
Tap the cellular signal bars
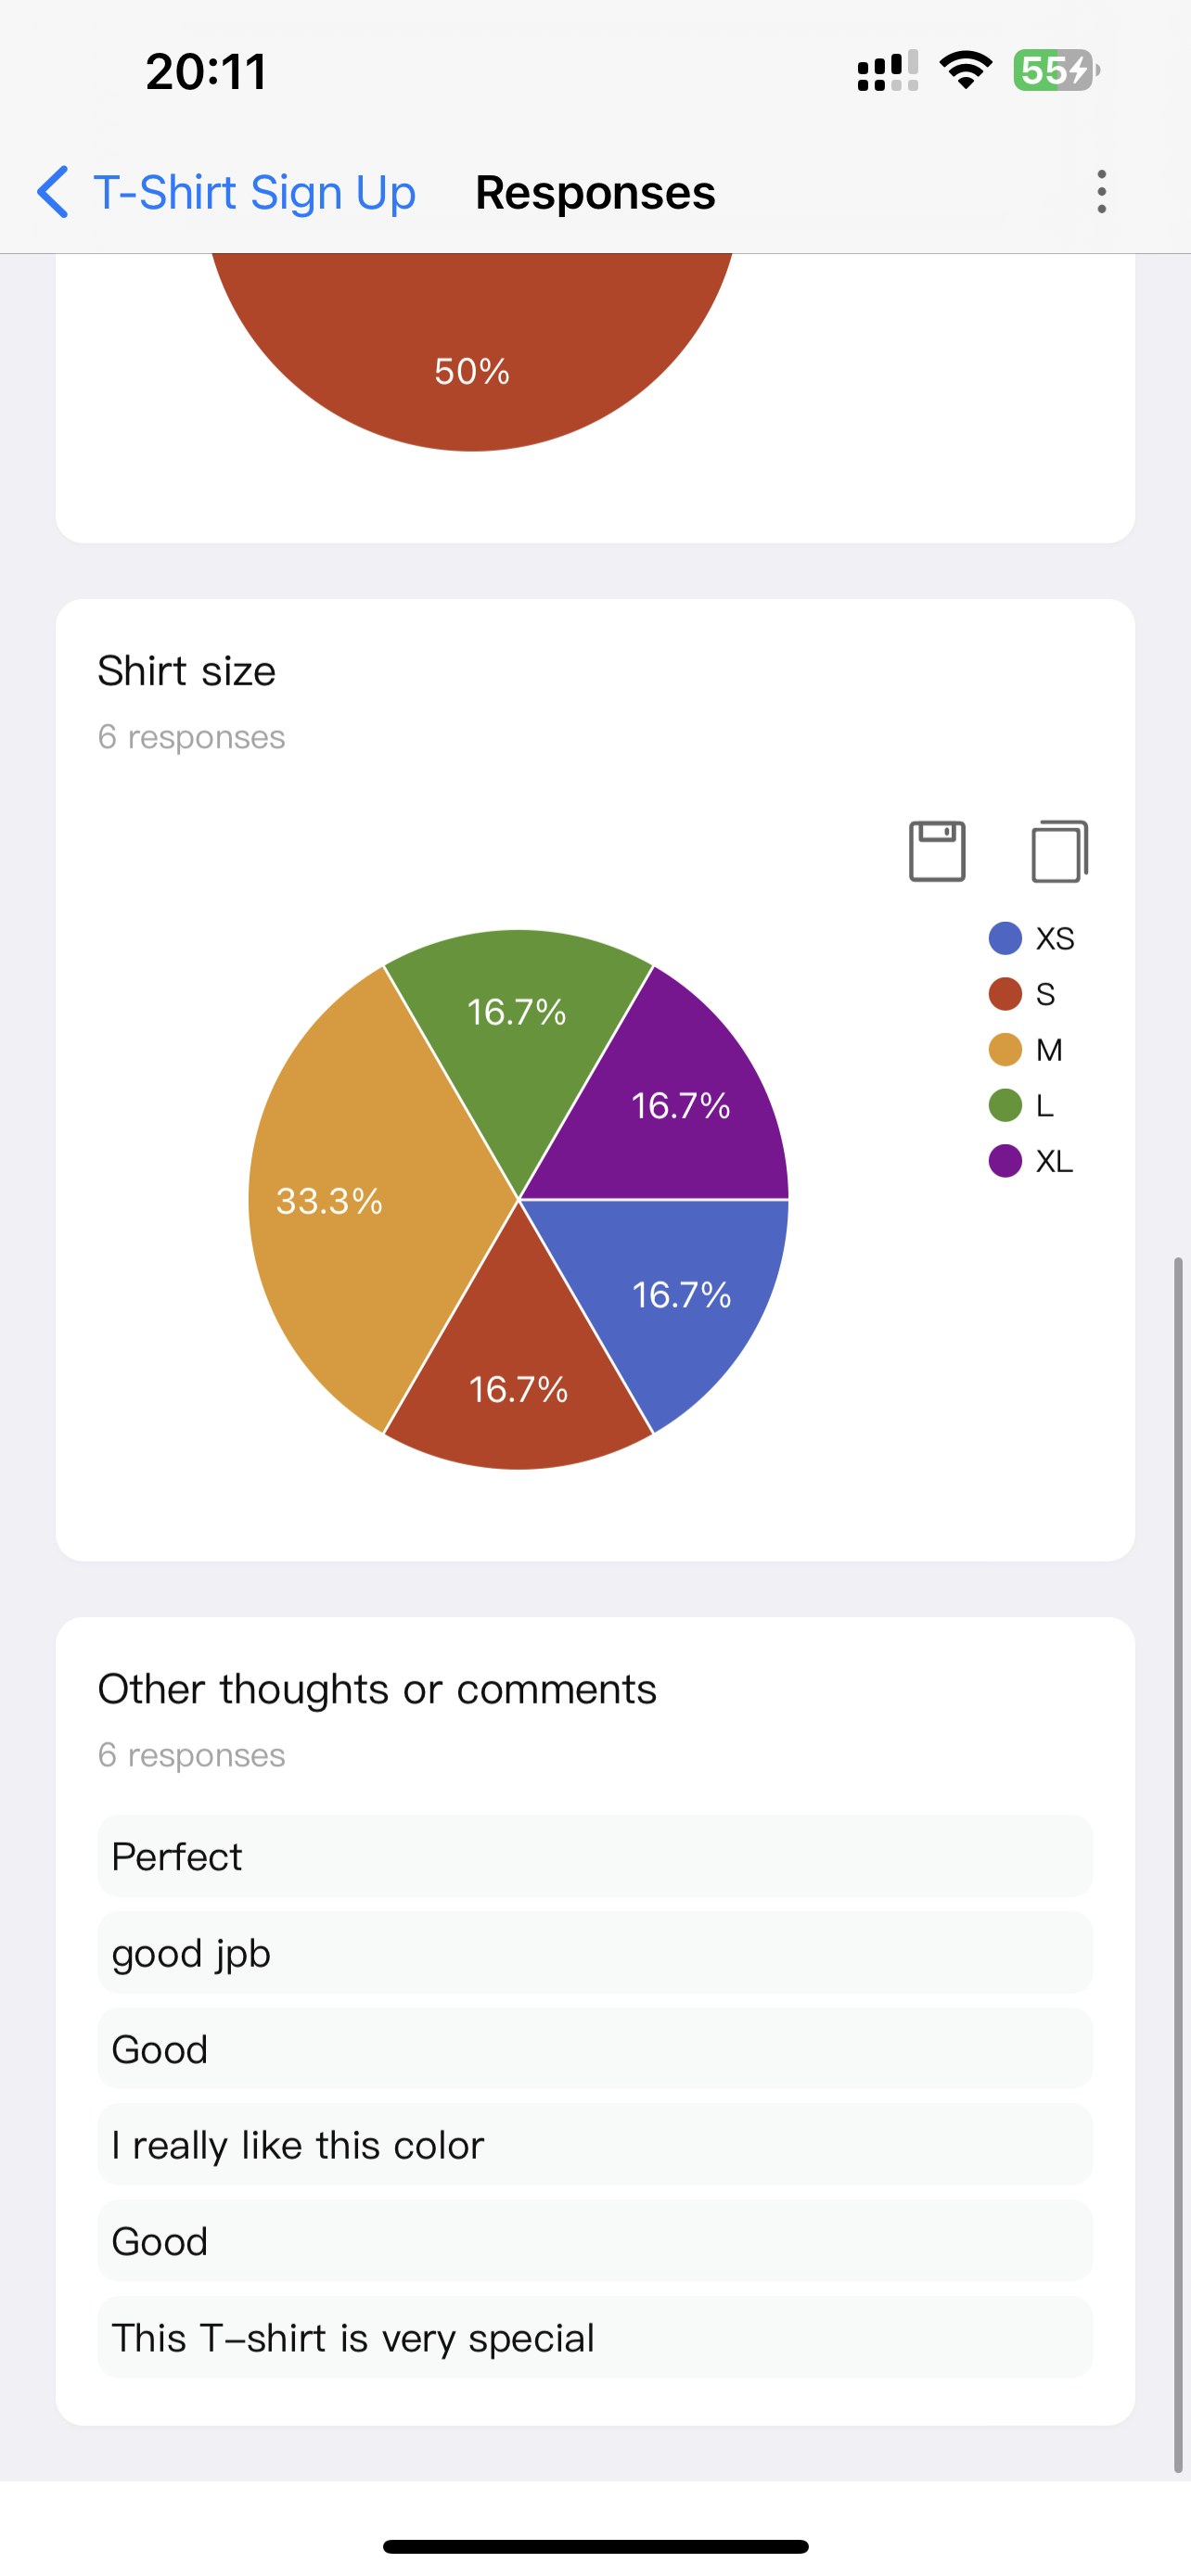coord(885,70)
